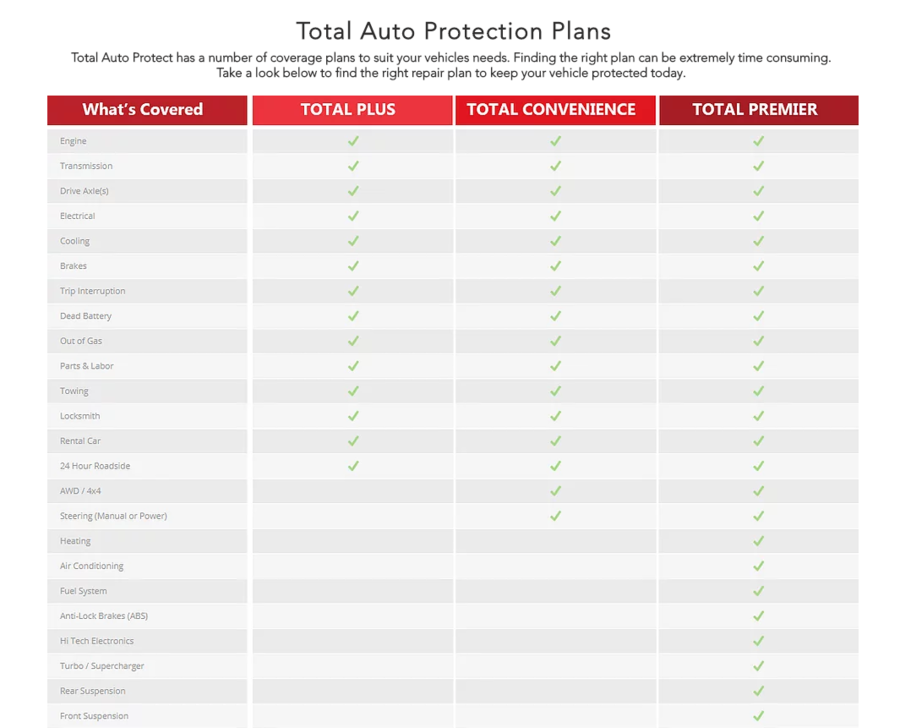Image resolution: width=900 pixels, height=728 pixels.
Task: Select the TOTAL PREMIER plan header
Action: pos(755,110)
